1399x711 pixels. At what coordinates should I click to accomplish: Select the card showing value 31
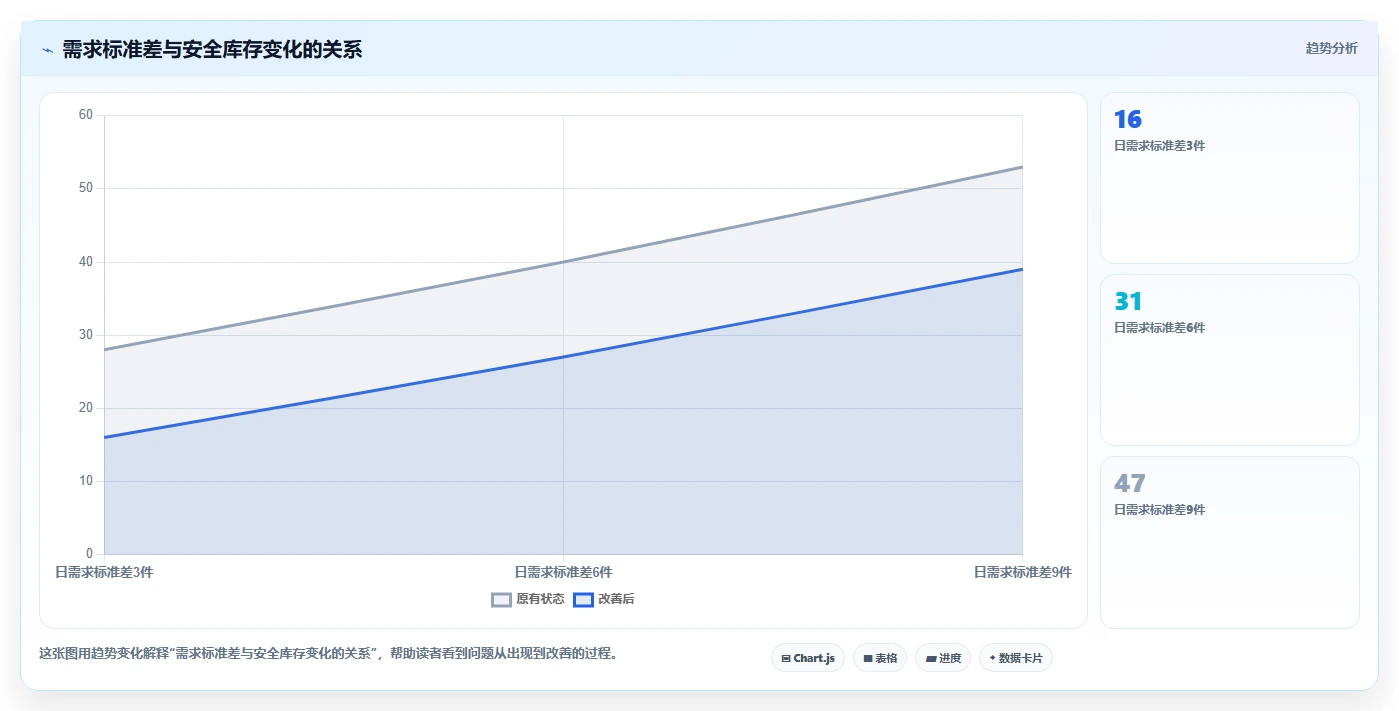pyautogui.click(x=1230, y=360)
